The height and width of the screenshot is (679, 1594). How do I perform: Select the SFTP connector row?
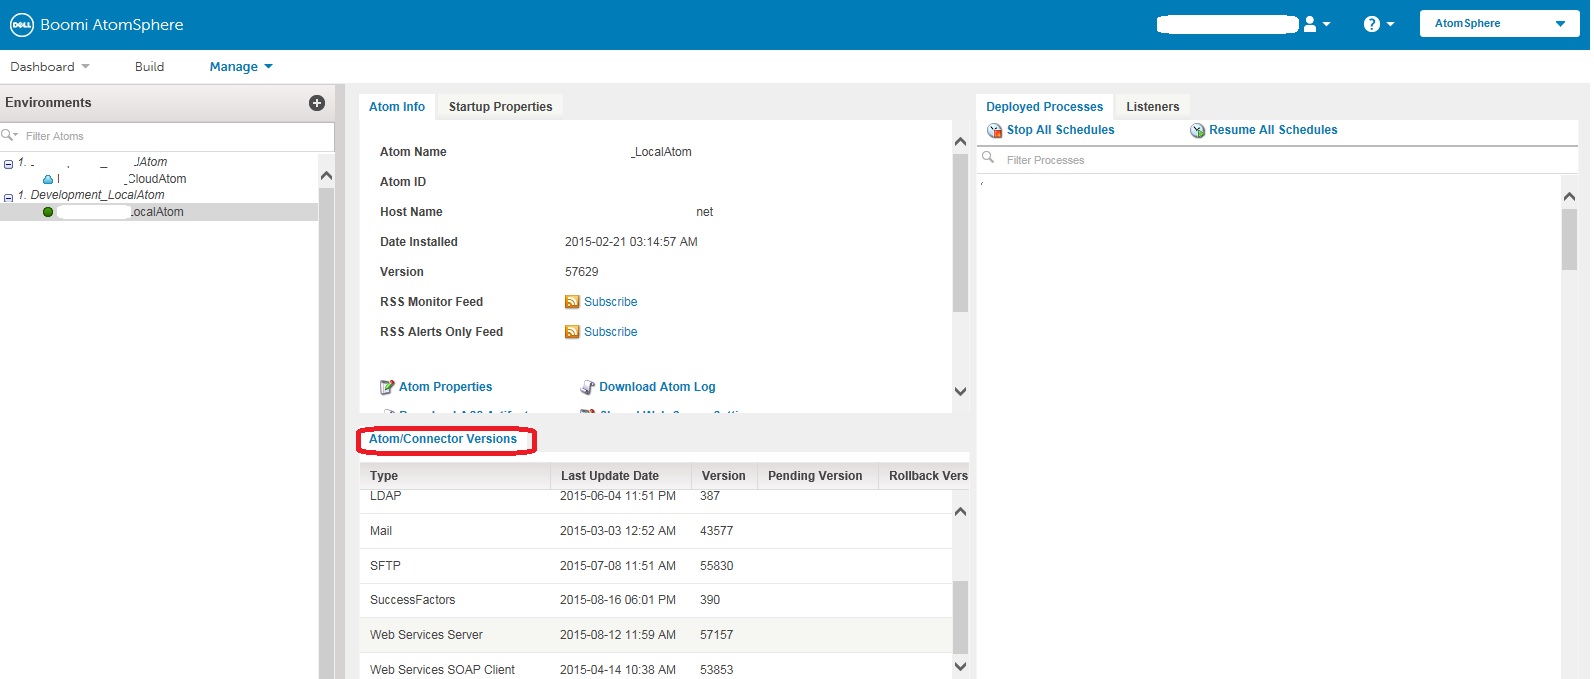(656, 566)
